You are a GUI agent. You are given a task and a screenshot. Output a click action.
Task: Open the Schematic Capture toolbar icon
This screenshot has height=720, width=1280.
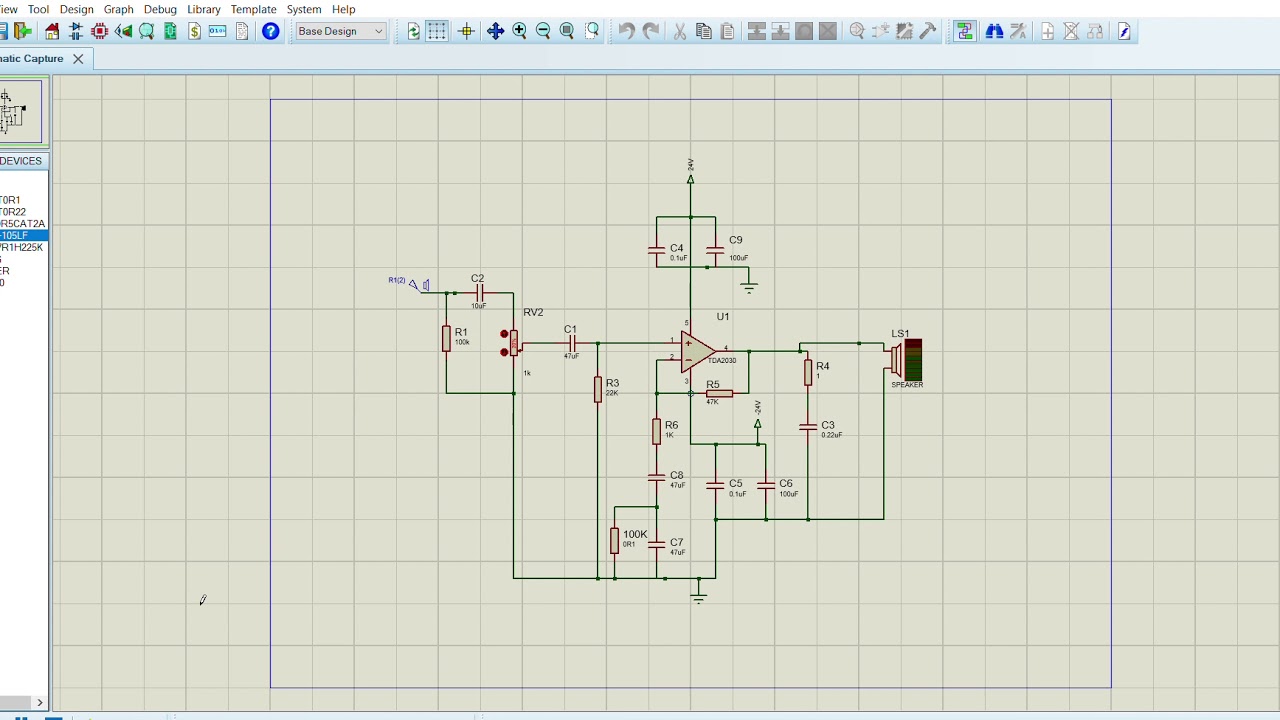76,31
